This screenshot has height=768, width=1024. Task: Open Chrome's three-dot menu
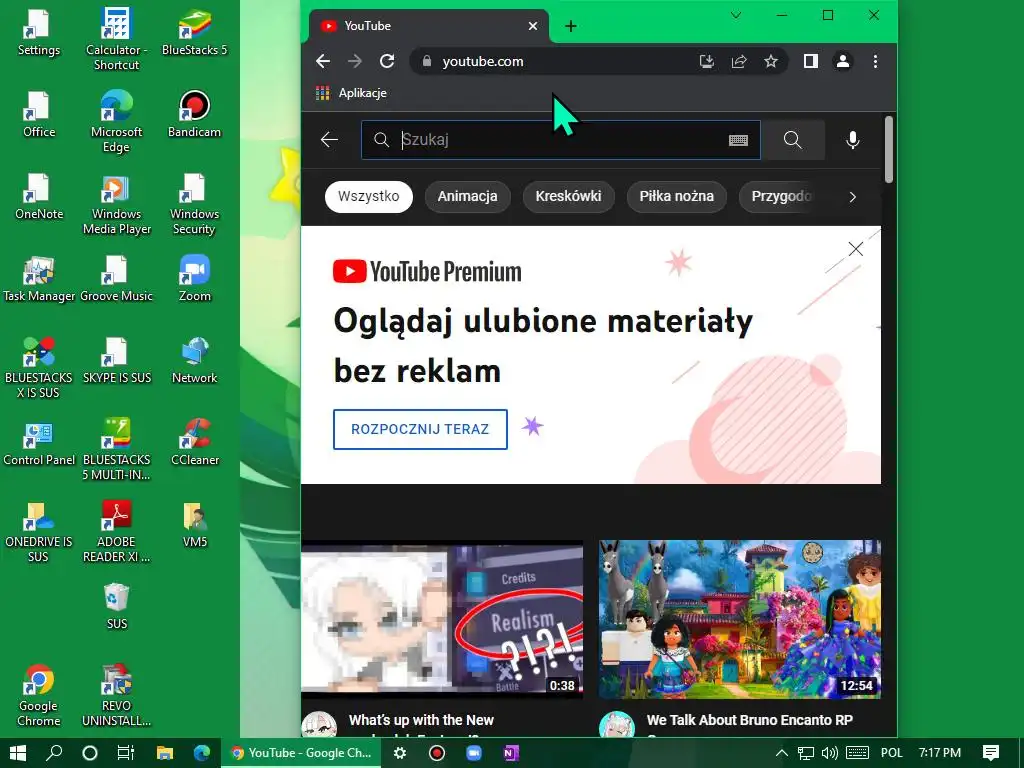click(x=875, y=61)
